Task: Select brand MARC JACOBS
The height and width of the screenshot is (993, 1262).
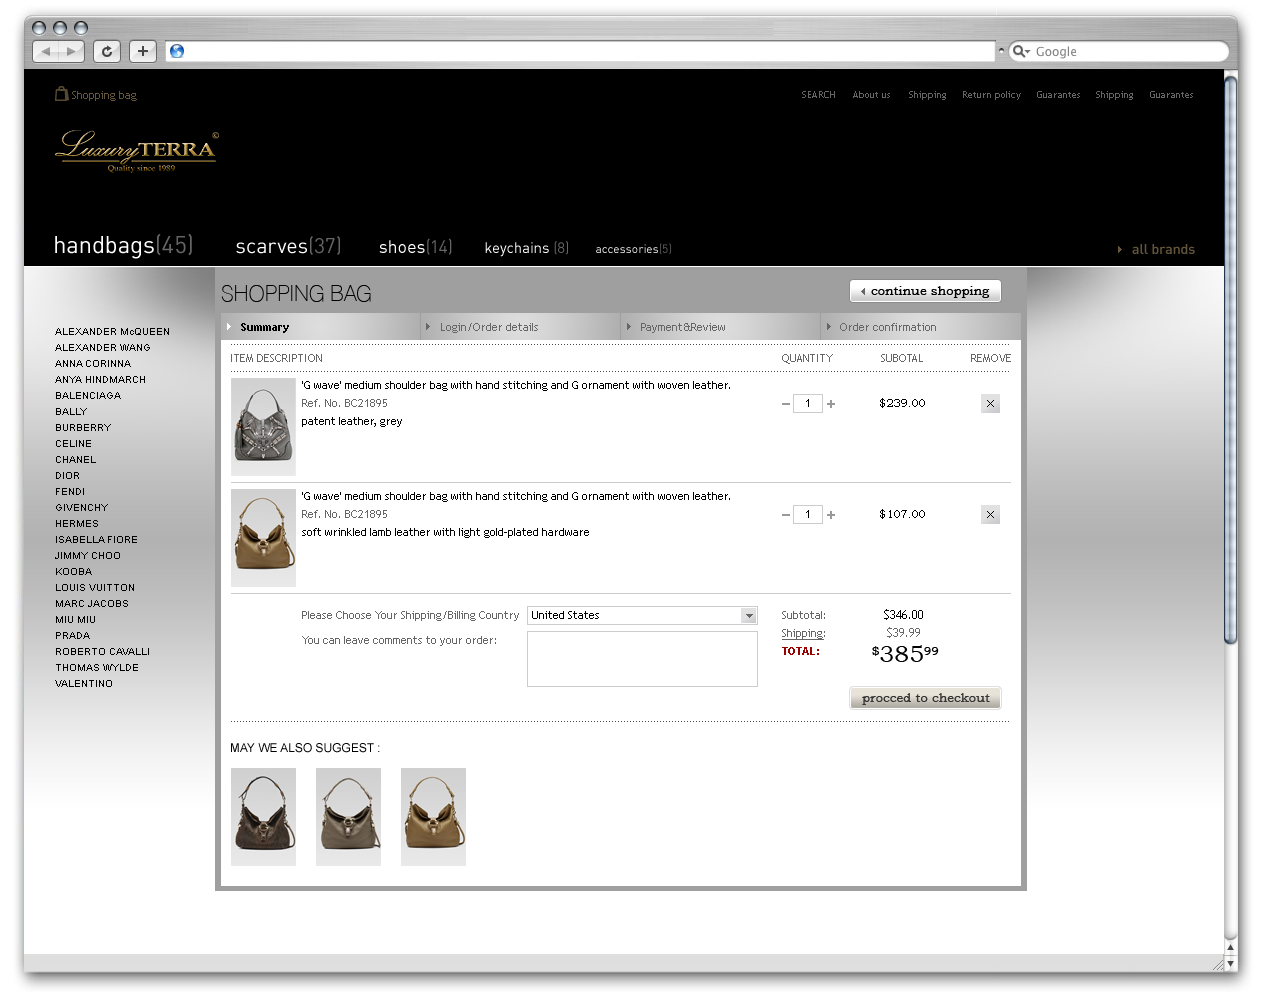Action: click(x=91, y=604)
